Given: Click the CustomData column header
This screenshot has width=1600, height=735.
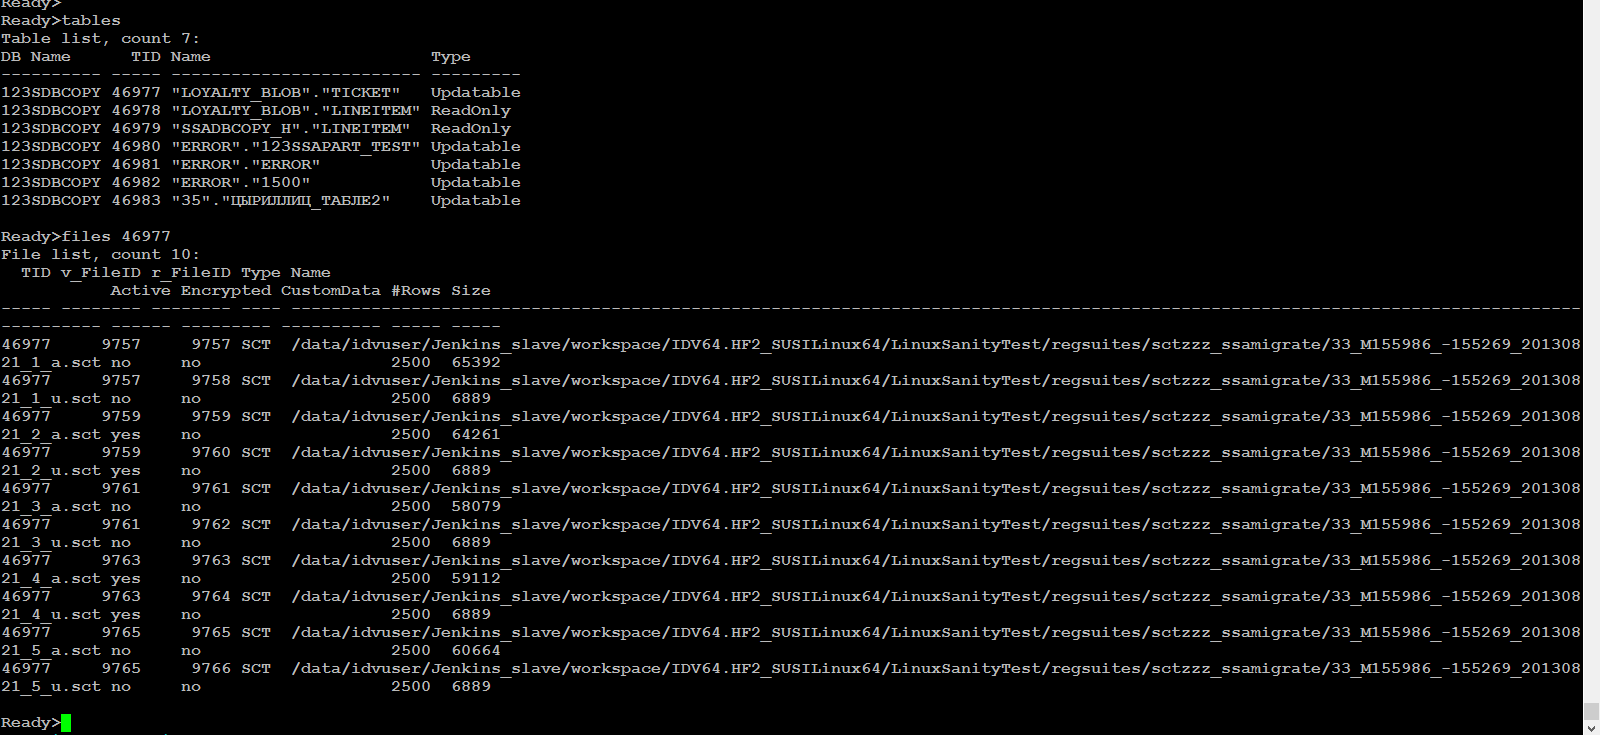Looking at the screenshot, I should 330,291.
